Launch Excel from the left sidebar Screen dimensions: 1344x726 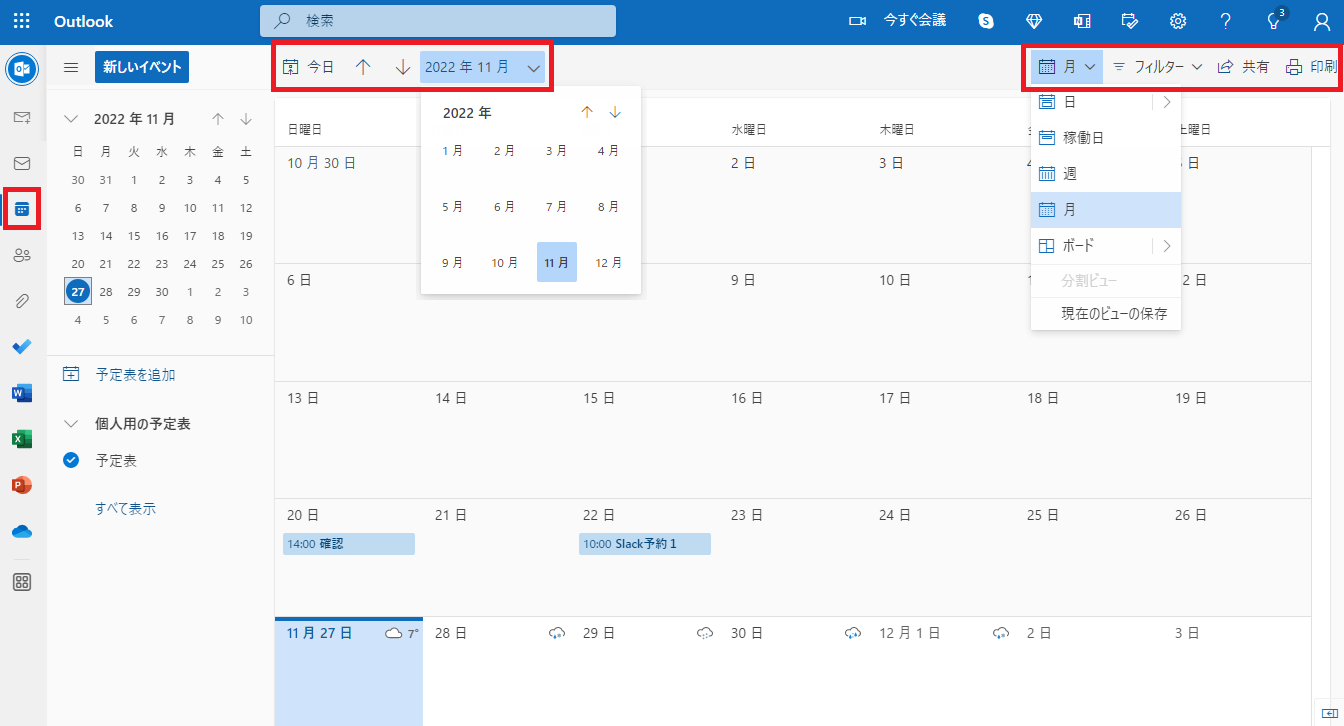coord(22,439)
